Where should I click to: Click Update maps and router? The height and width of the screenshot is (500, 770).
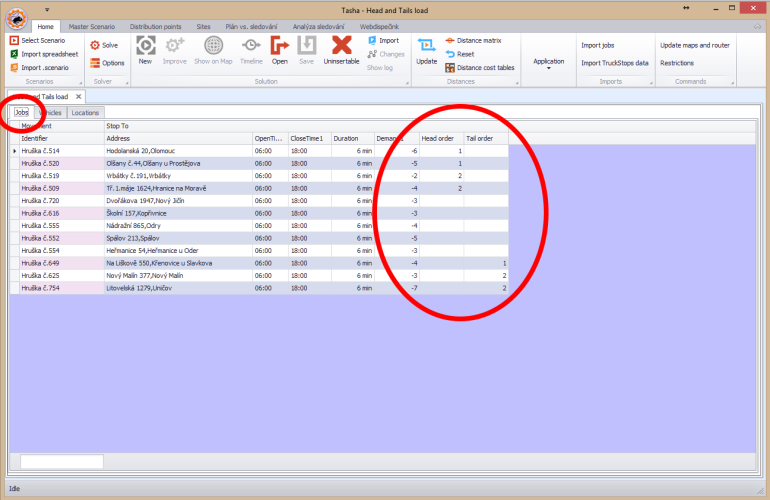click(x=695, y=45)
